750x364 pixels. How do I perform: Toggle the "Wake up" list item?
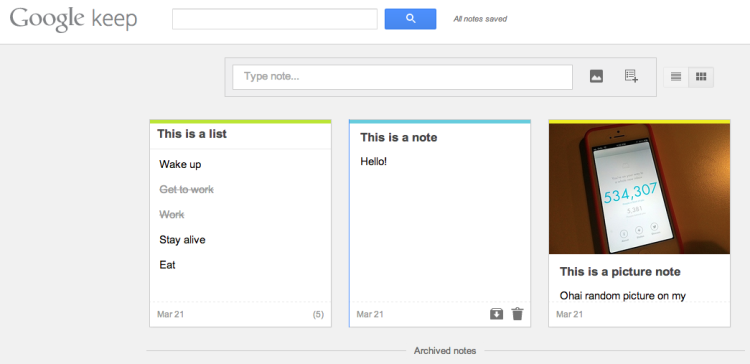click(180, 165)
